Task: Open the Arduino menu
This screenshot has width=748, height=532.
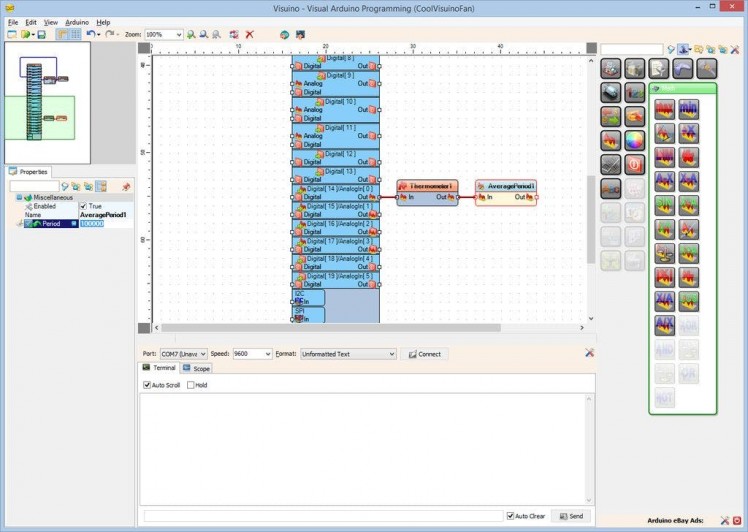Action: coord(77,21)
